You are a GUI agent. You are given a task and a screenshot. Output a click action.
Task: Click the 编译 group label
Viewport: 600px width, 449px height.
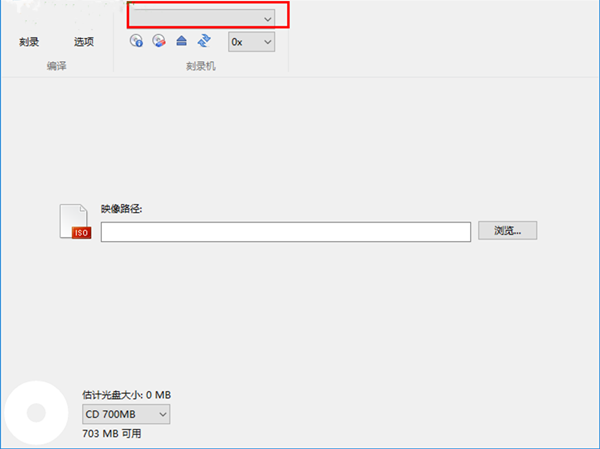coord(56,65)
